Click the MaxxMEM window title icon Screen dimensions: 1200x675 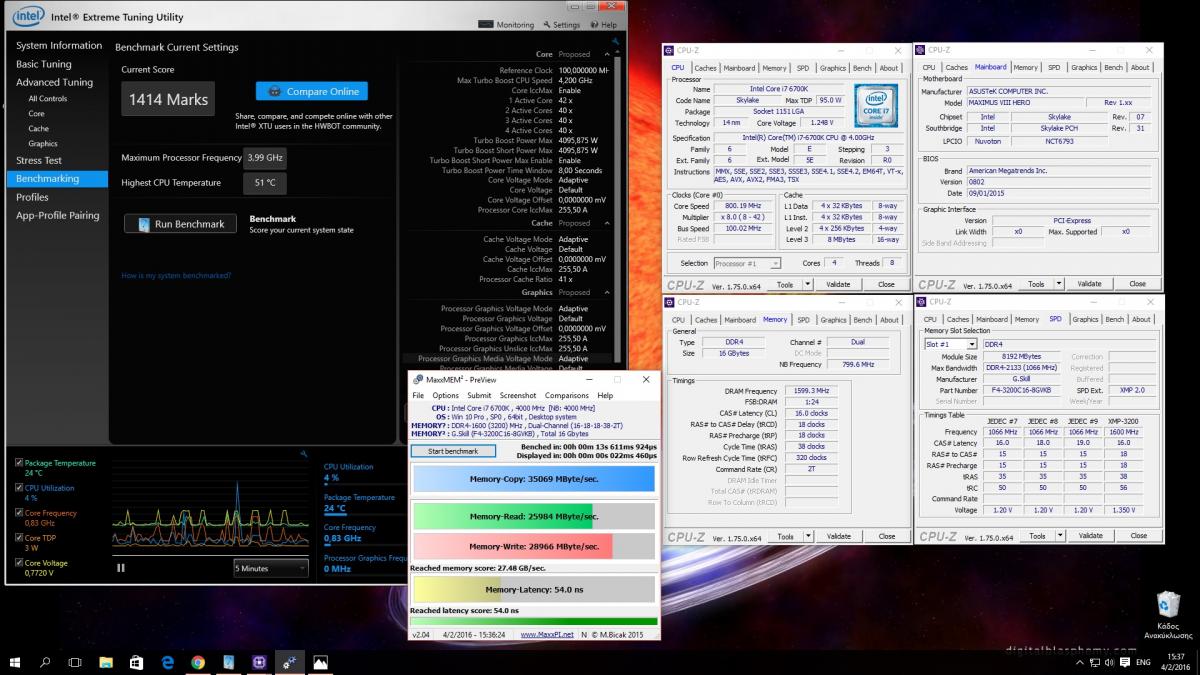pyautogui.click(x=418, y=380)
